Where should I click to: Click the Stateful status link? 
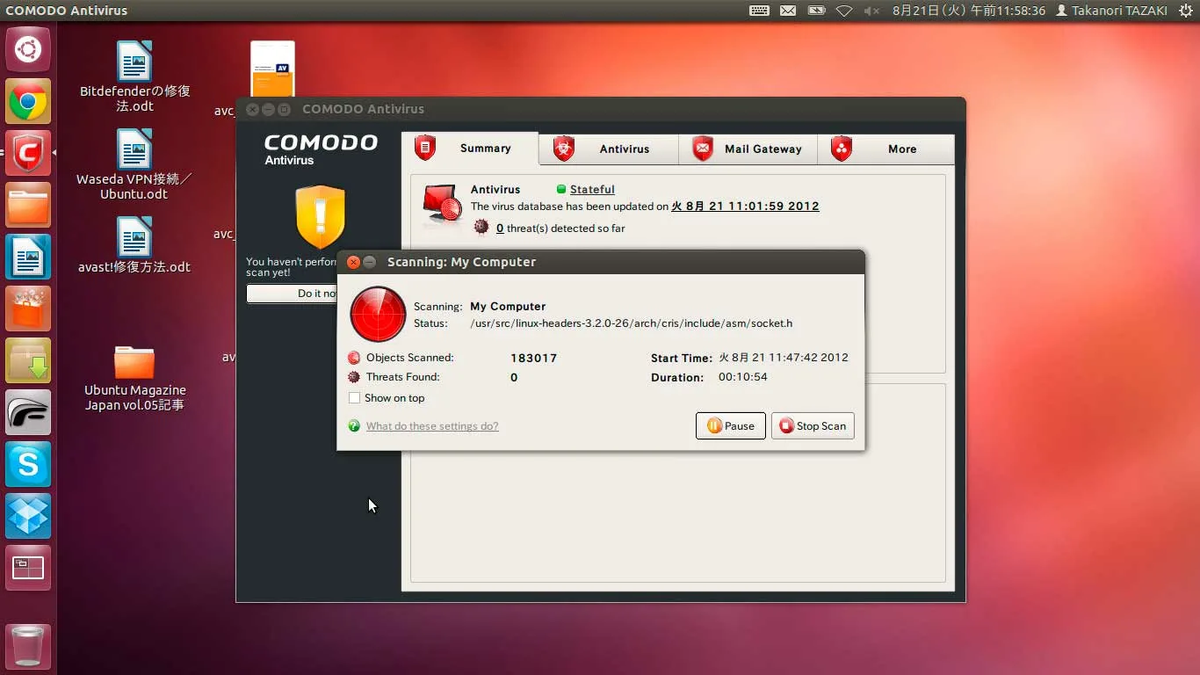pyautogui.click(x=592, y=189)
